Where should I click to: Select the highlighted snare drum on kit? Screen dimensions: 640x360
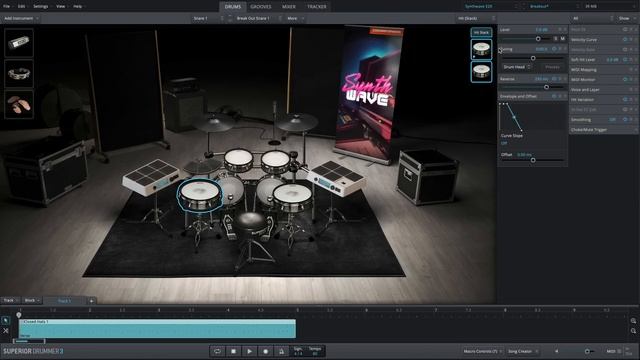pyautogui.click(x=200, y=195)
